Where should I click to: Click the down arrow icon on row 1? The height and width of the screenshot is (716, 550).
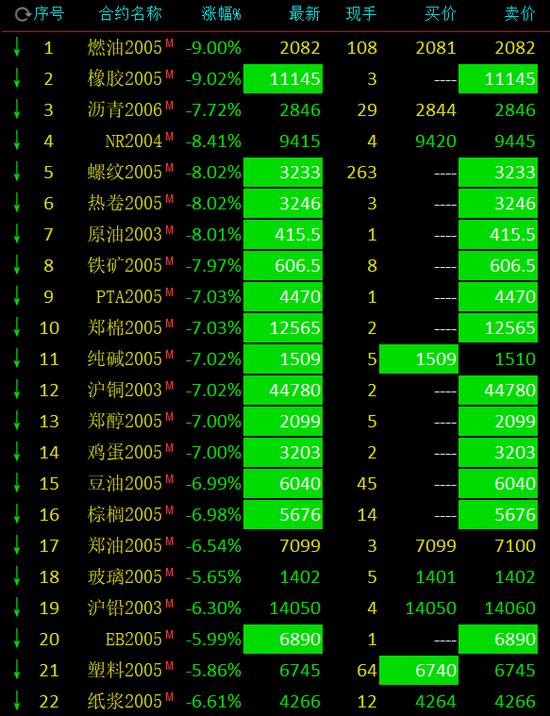pos(17,47)
